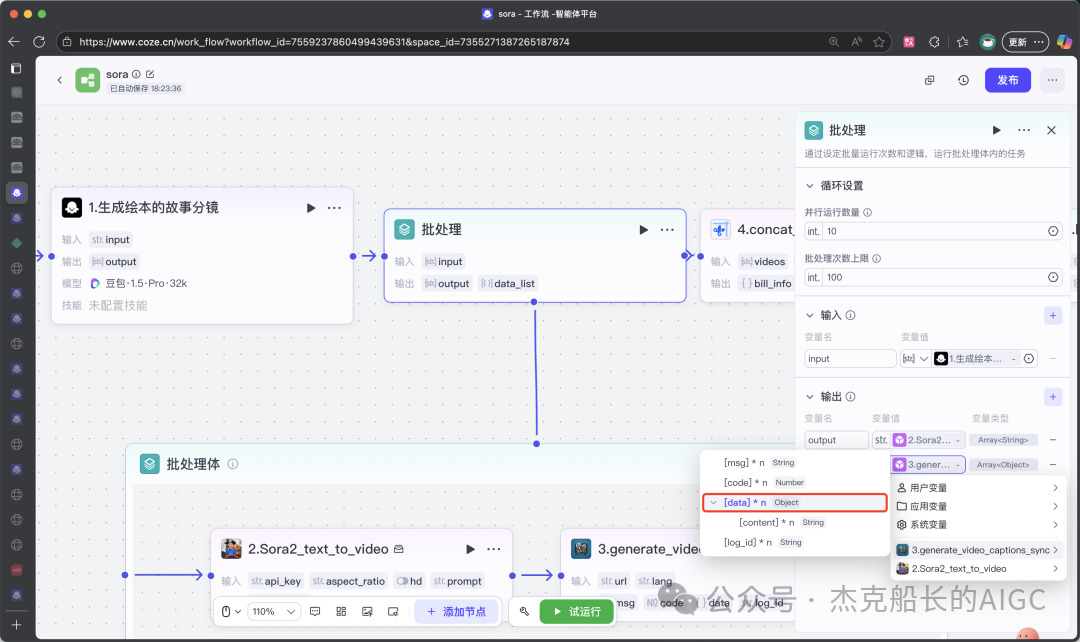The image size is (1080, 642).
Task: Add a comment note on canvas
Action: tap(315, 612)
